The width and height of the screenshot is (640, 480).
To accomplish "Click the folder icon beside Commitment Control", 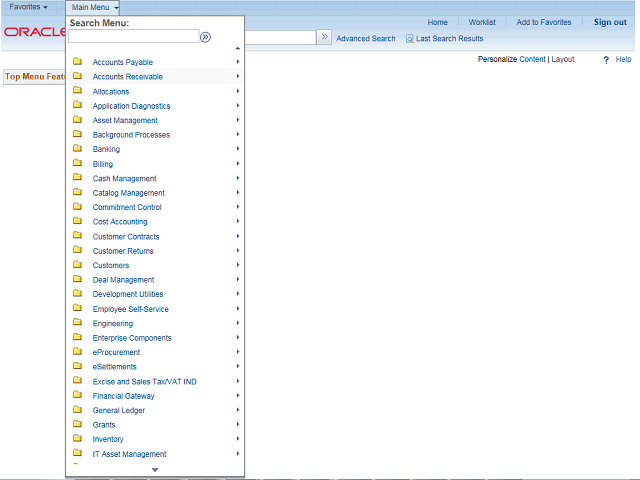I will tap(77, 207).
